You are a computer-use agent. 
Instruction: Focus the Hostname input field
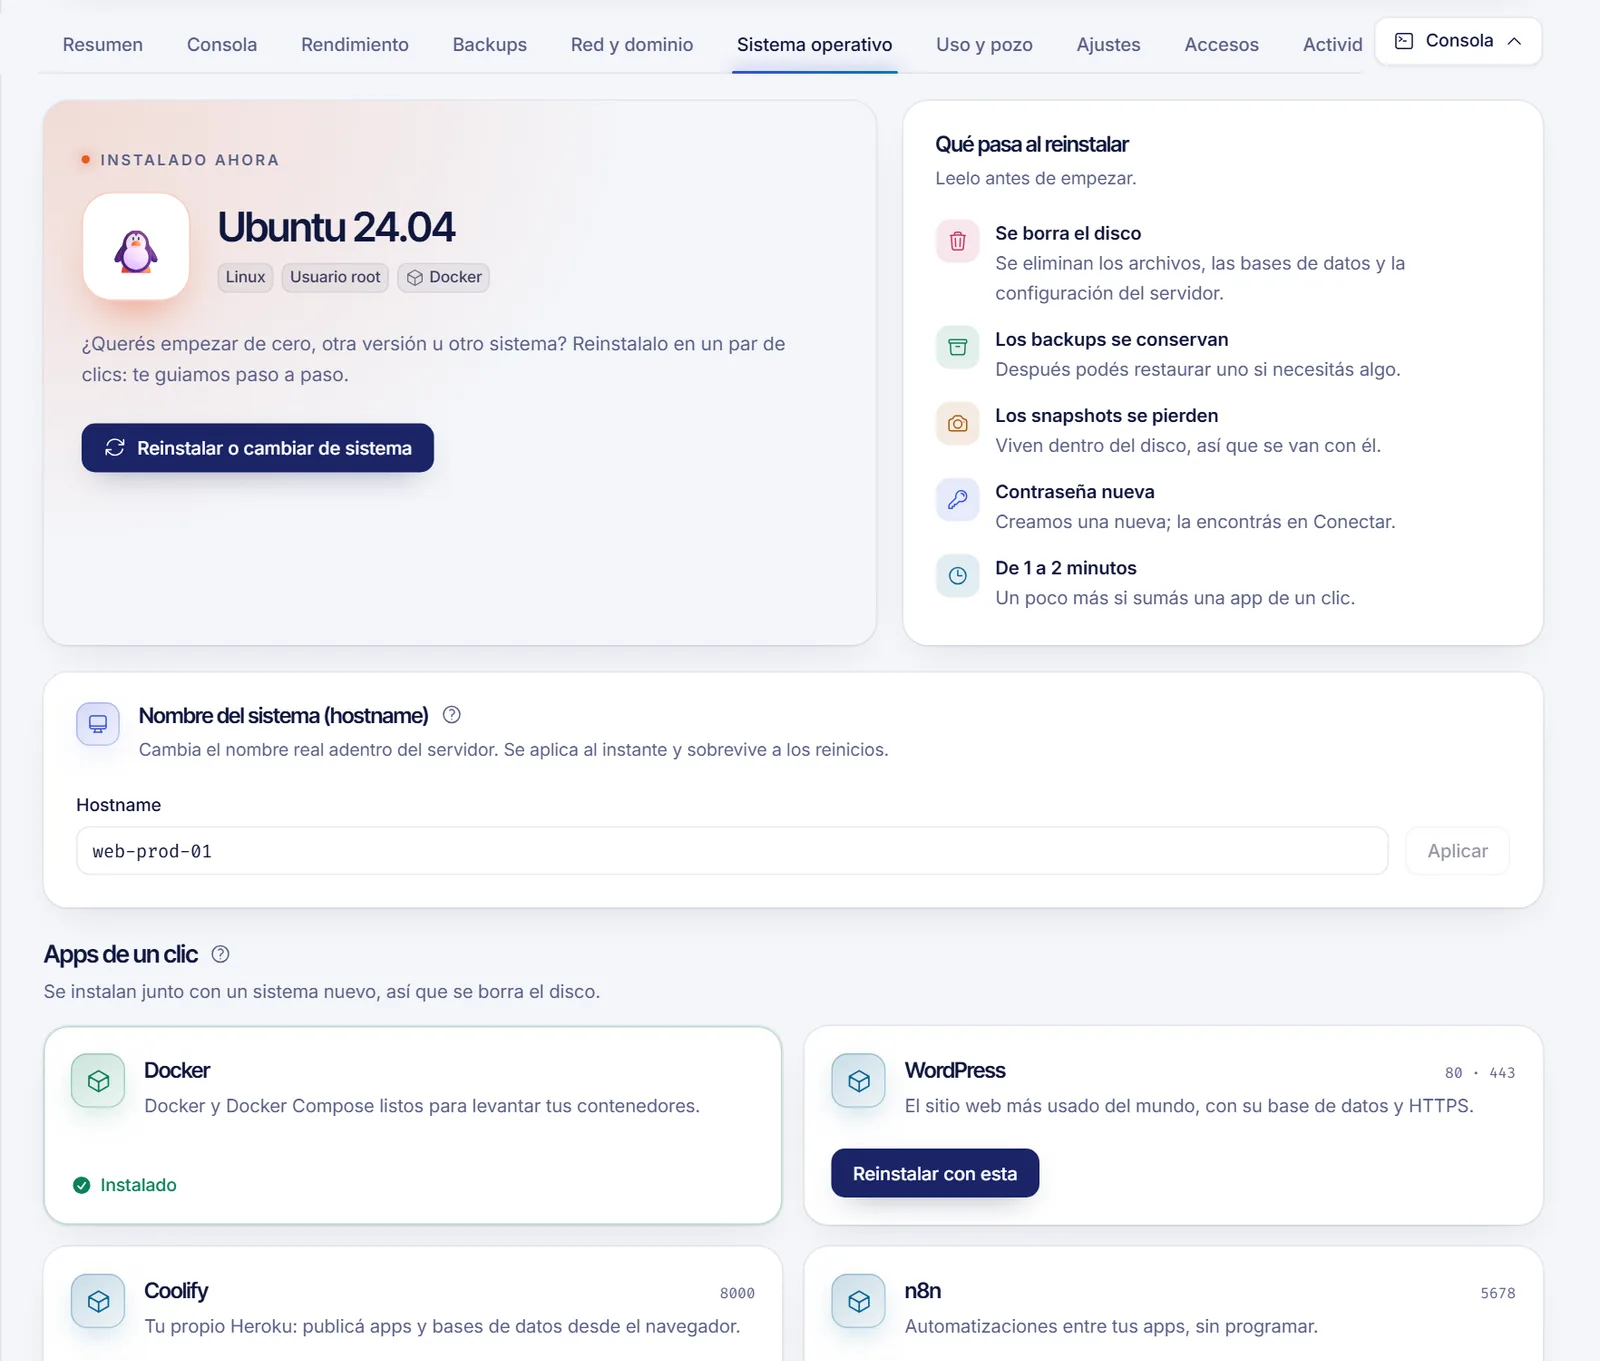pos(732,851)
